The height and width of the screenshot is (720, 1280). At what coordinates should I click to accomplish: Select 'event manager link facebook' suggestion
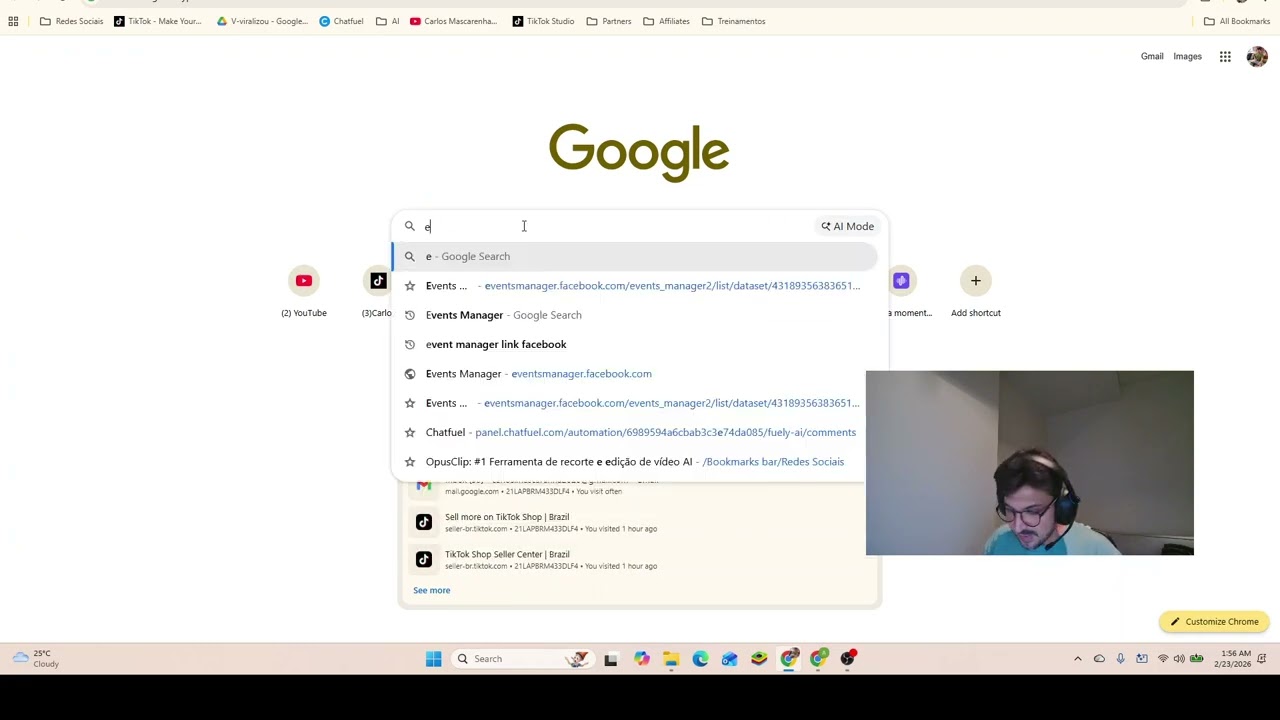[x=635, y=344]
